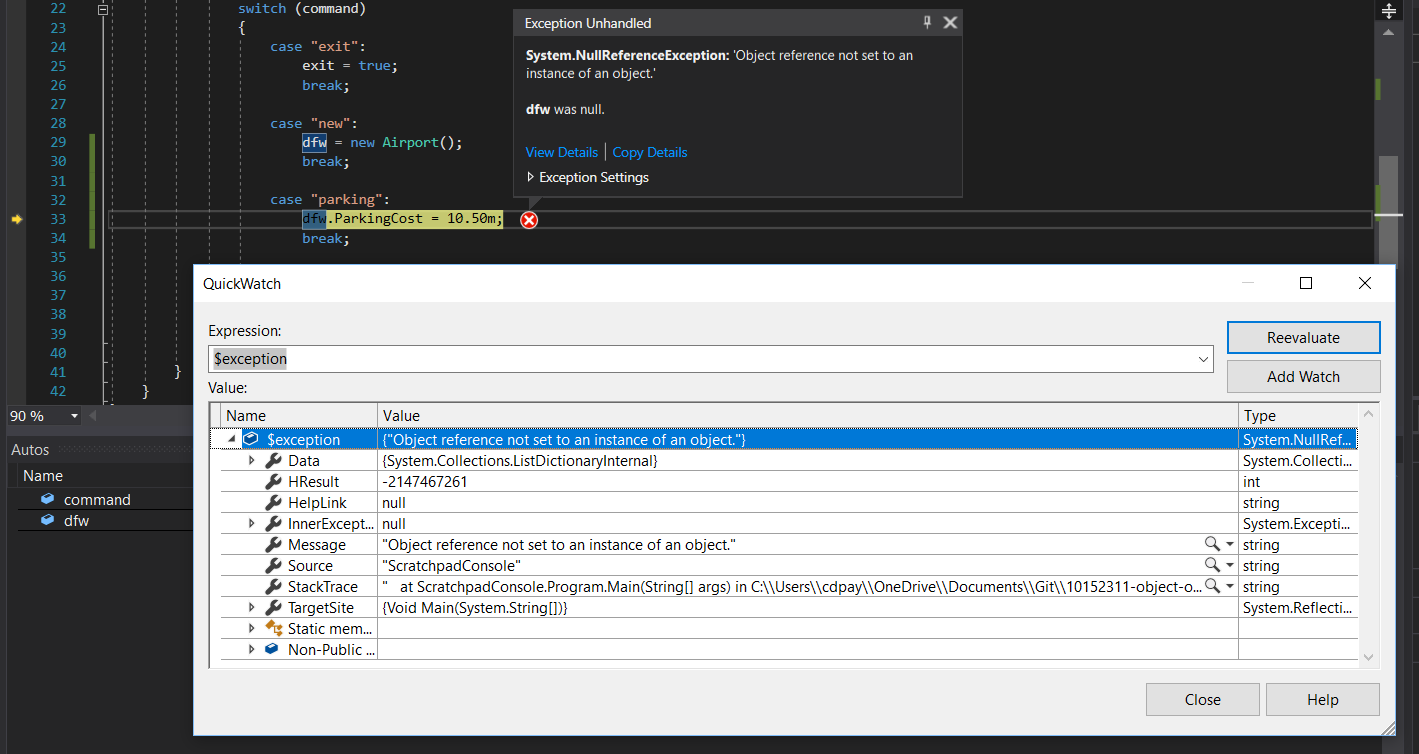This screenshot has width=1419, height=754.
Task: Expand the Static members node
Action: [252, 628]
